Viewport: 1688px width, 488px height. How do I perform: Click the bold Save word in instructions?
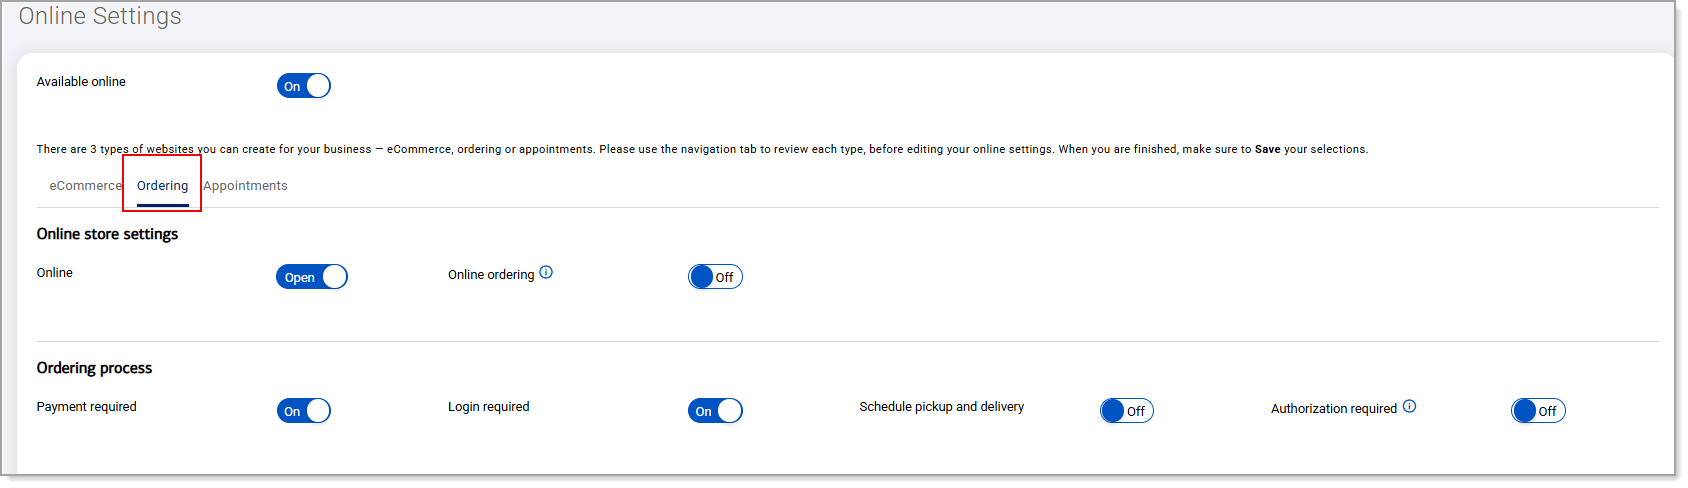pyautogui.click(x=1267, y=149)
